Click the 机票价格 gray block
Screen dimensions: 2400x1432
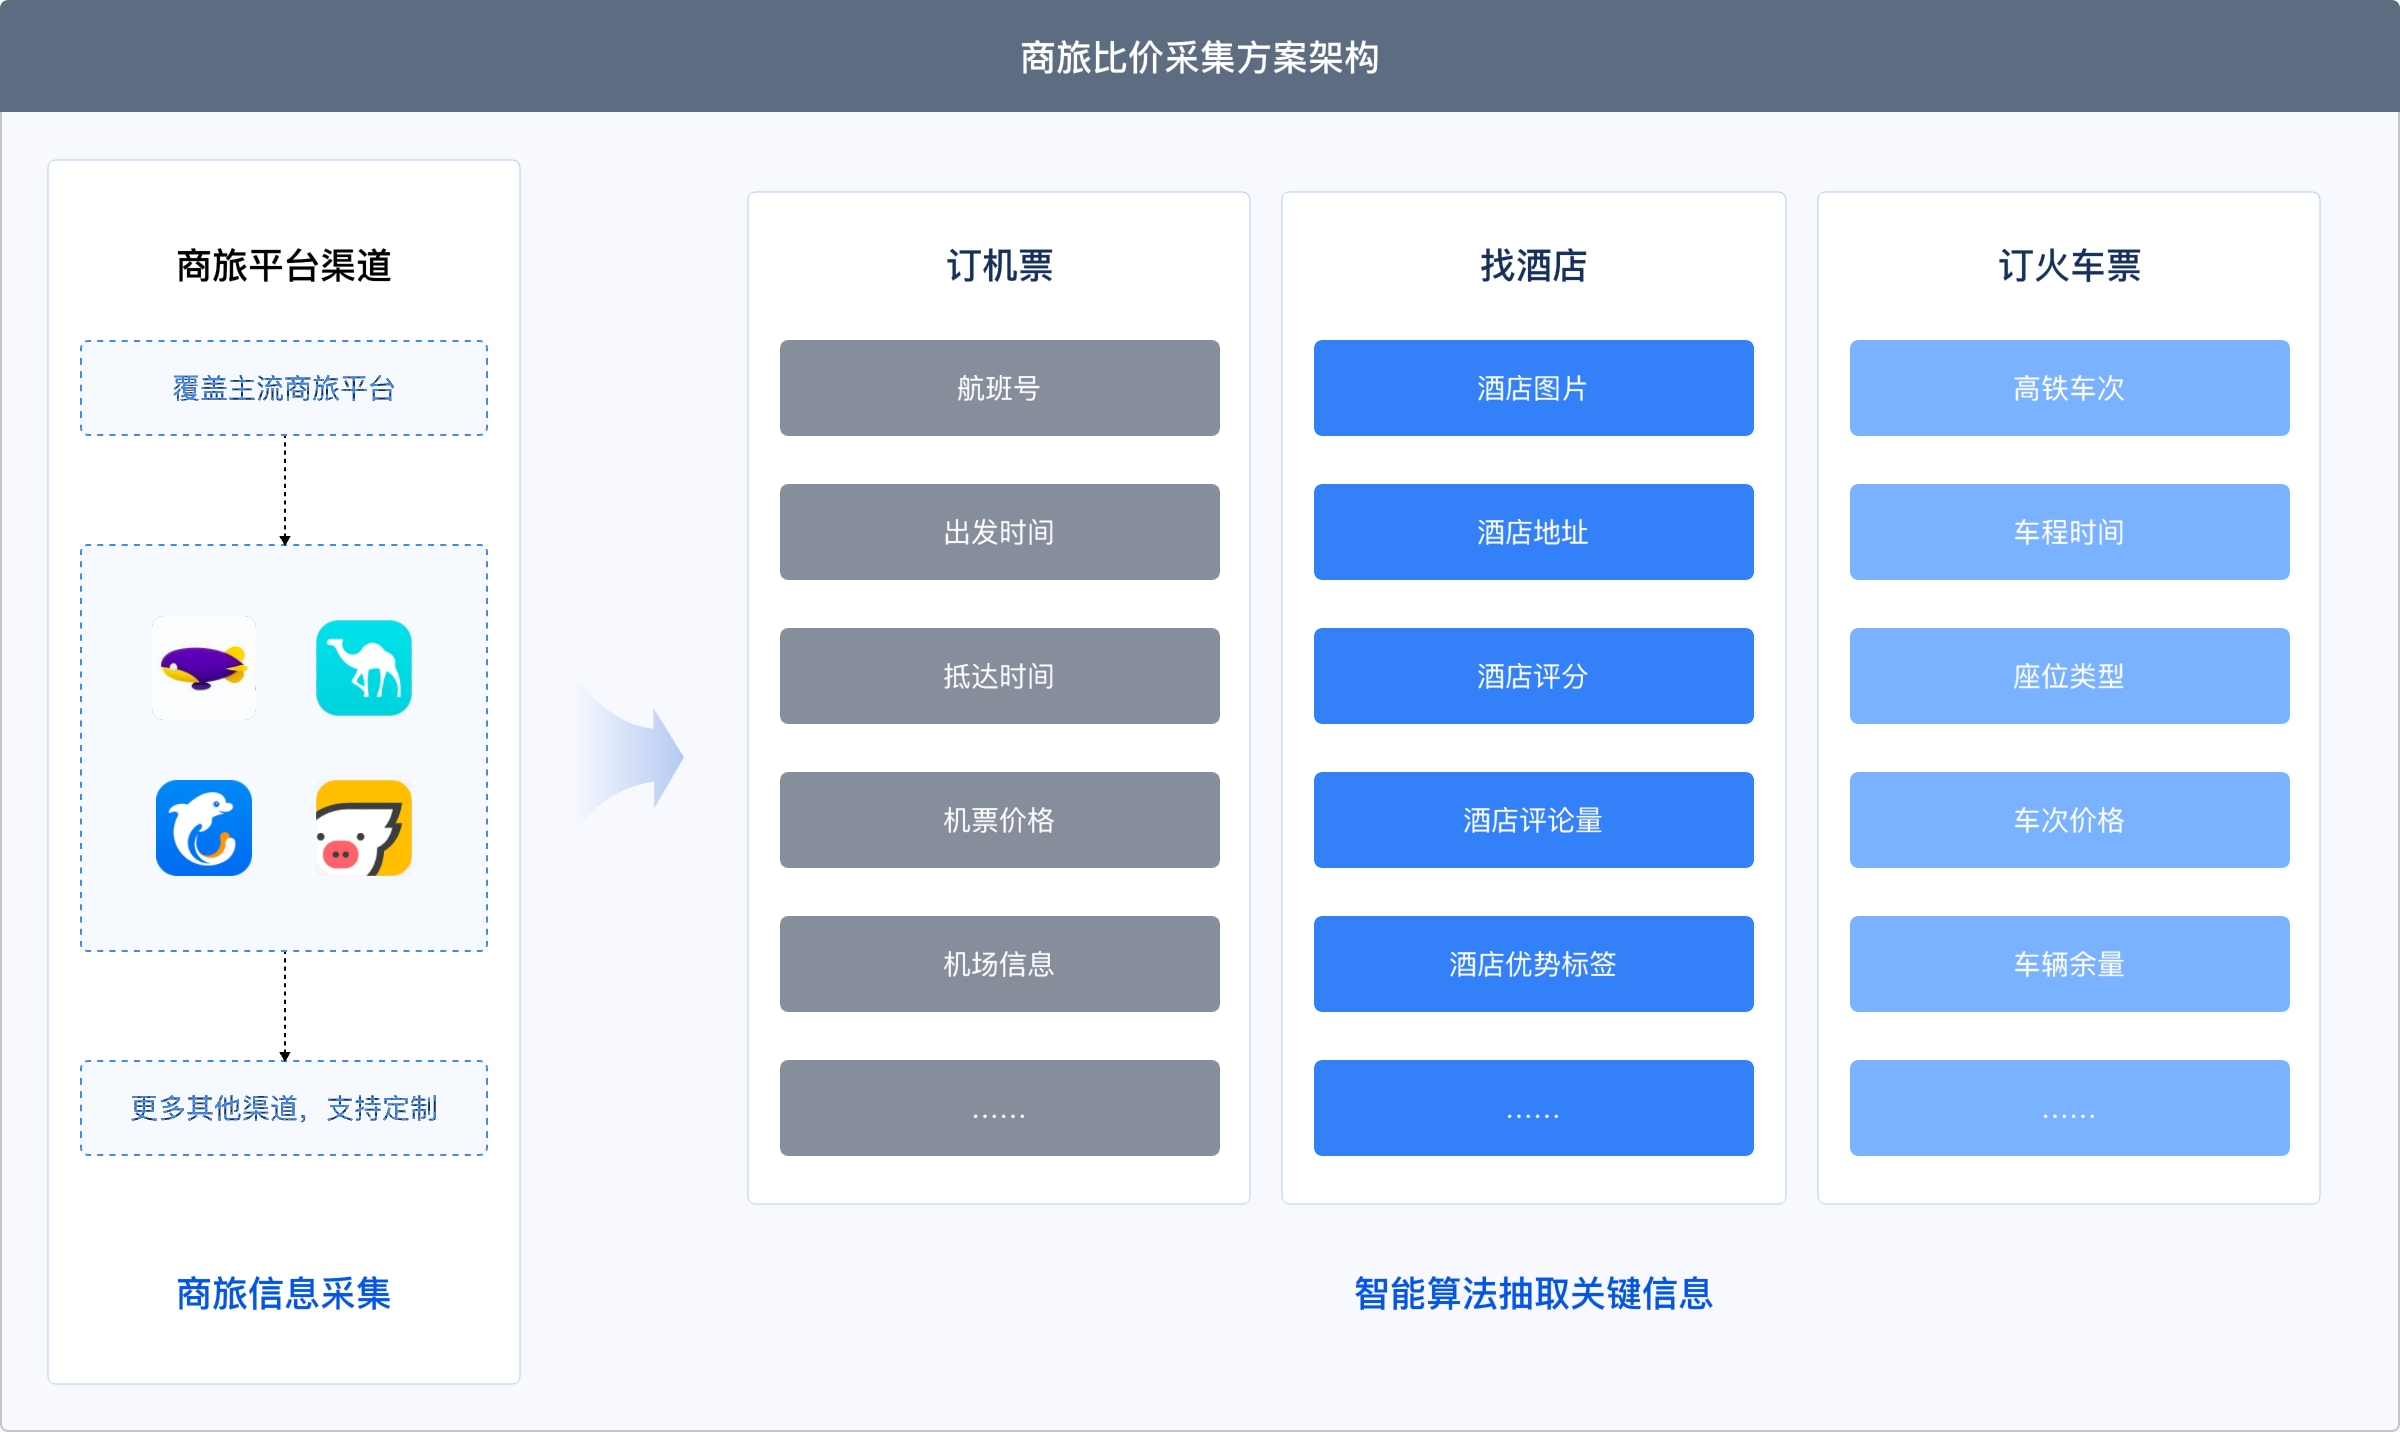point(999,820)
